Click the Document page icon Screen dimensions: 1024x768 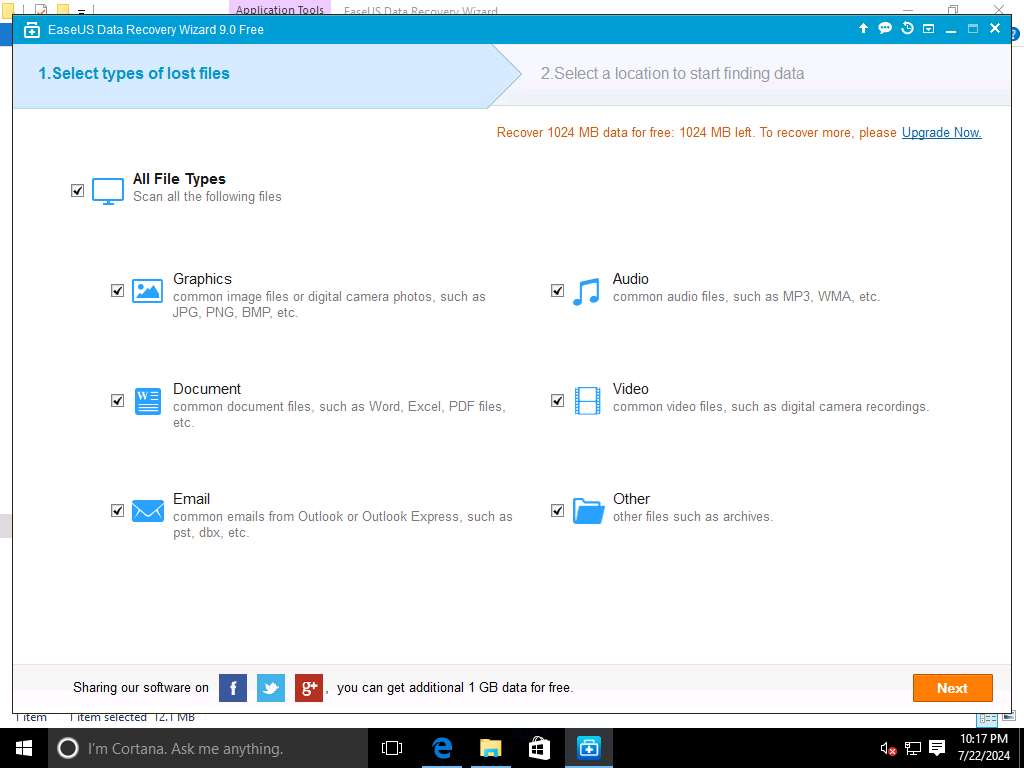point(148,401)
